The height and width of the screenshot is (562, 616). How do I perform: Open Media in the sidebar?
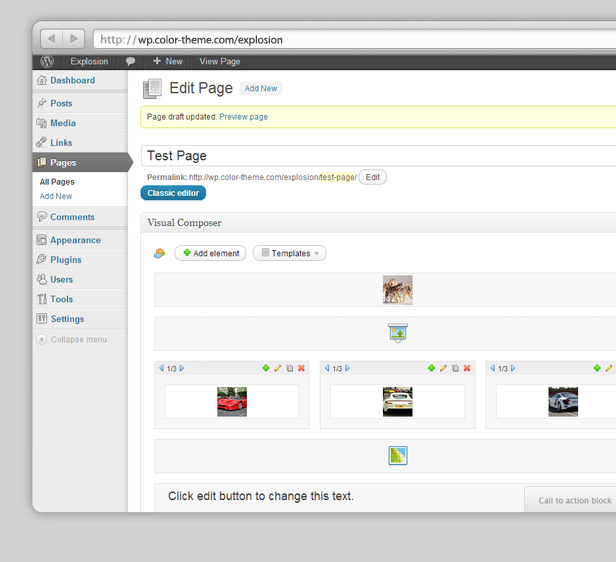pyautogui.click(x=80, y=123)
